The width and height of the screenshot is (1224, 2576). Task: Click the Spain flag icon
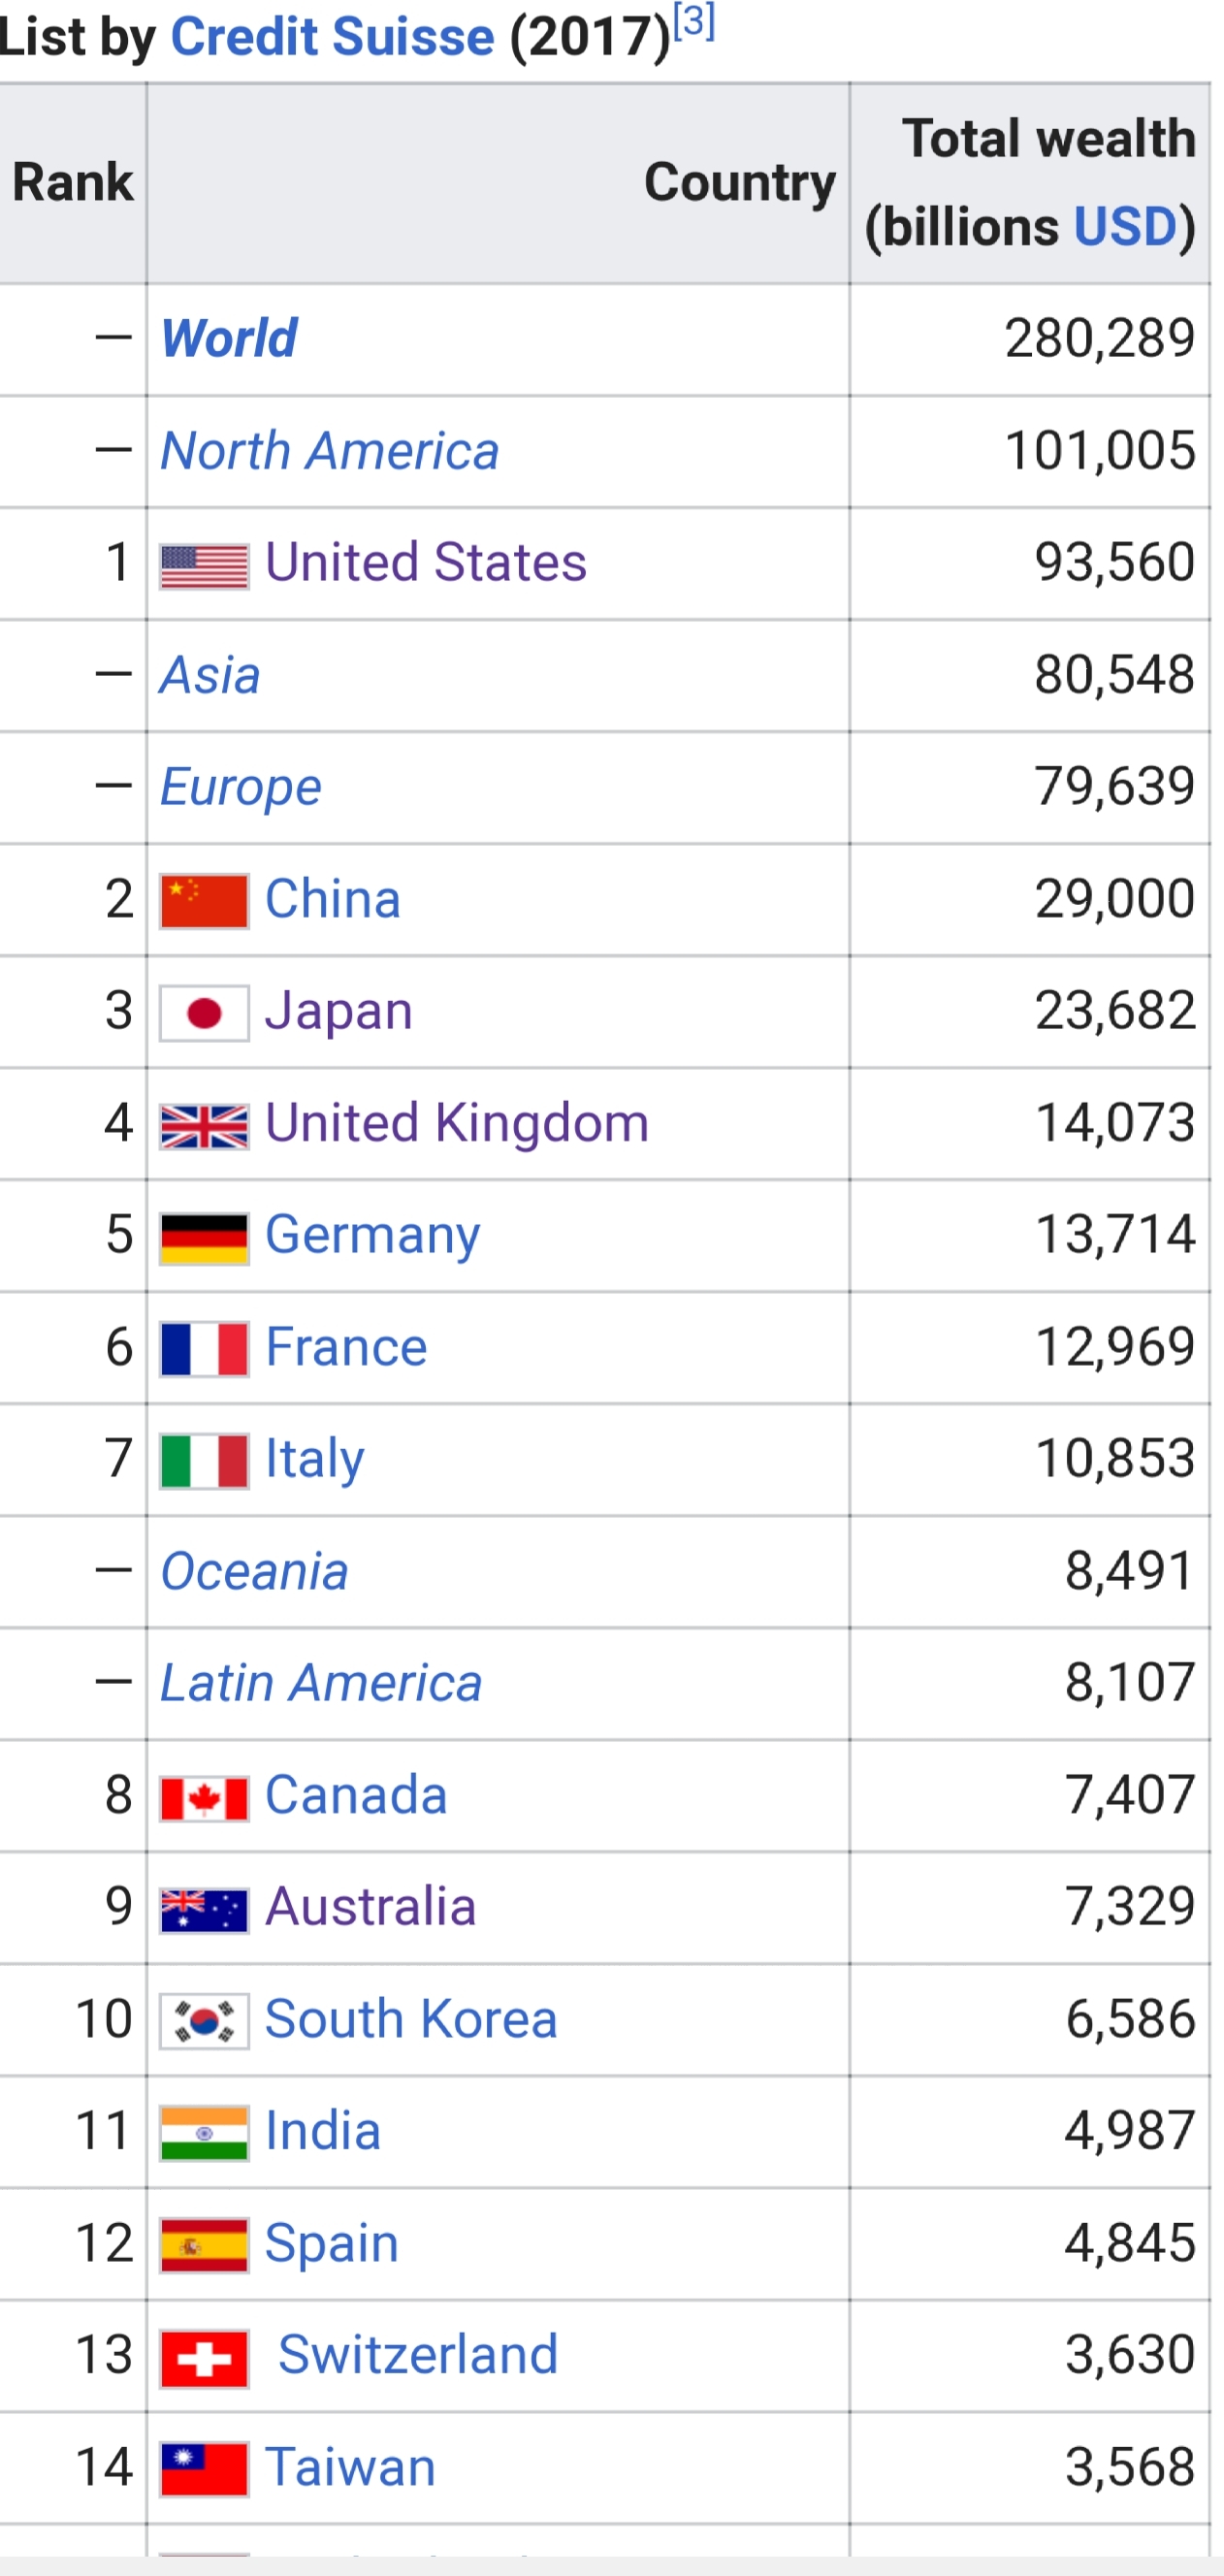click(204, 2246)
